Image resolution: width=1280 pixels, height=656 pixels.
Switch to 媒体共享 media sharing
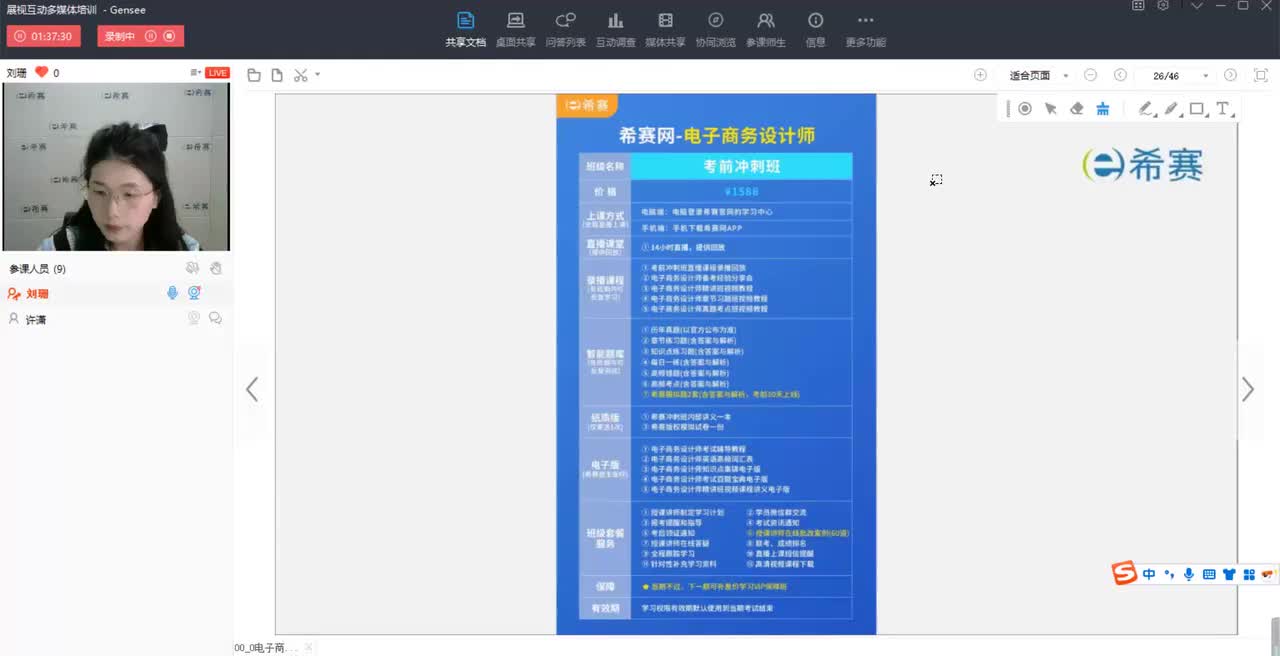pyautogui.click(x=665, y=30)
